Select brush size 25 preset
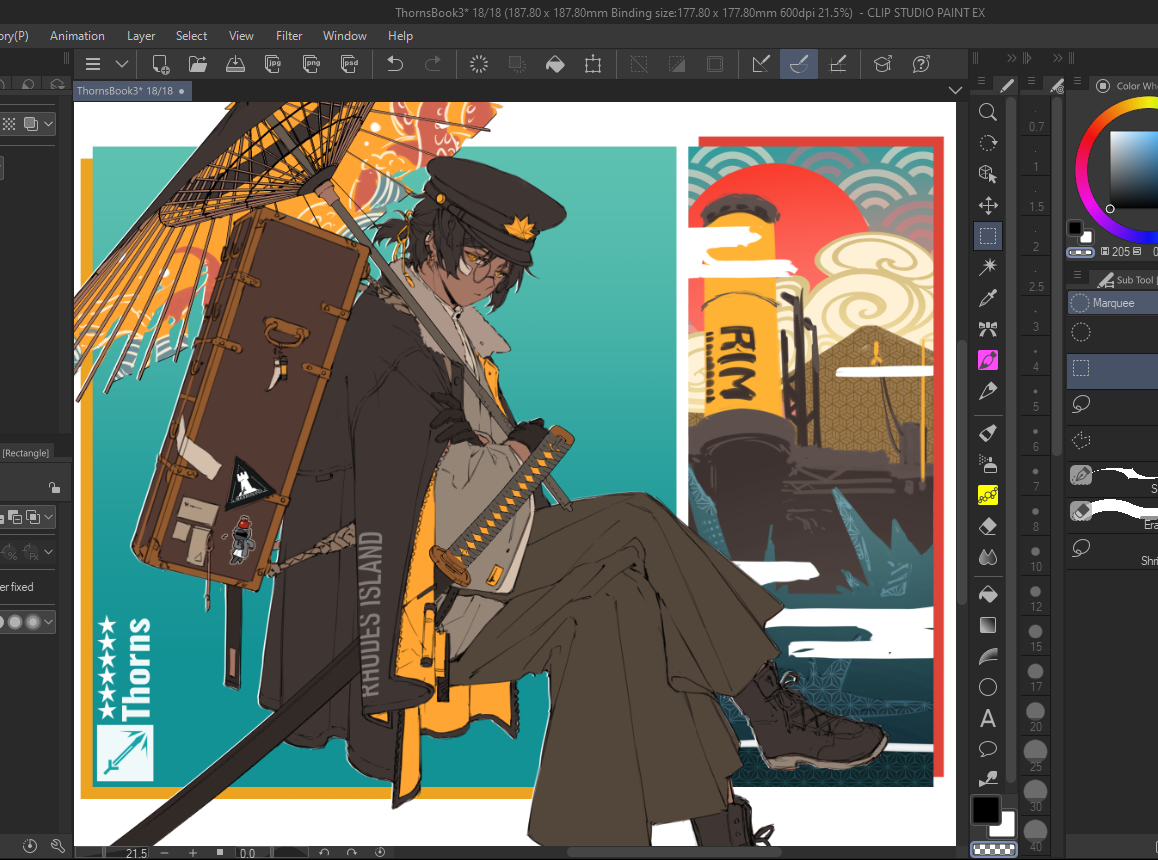This screenshot has width=1158, height=860. (1035, 757)
